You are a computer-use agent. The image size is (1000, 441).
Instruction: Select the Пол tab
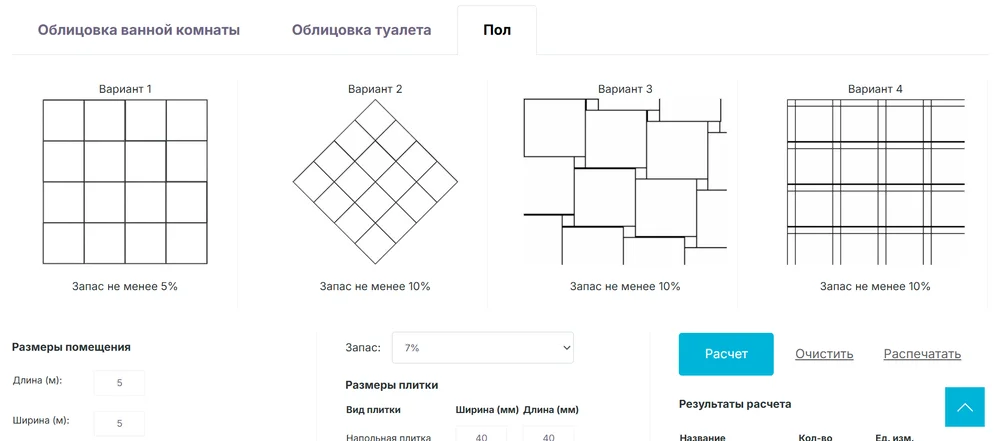497,30
